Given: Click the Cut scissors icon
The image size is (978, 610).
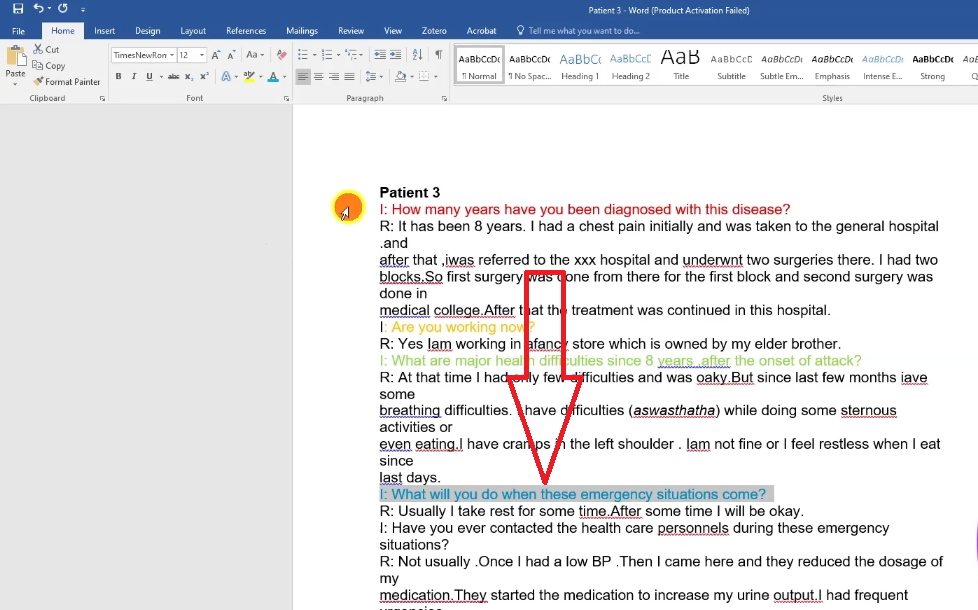Looking at the screenshot, I should [x=39, y=49].
